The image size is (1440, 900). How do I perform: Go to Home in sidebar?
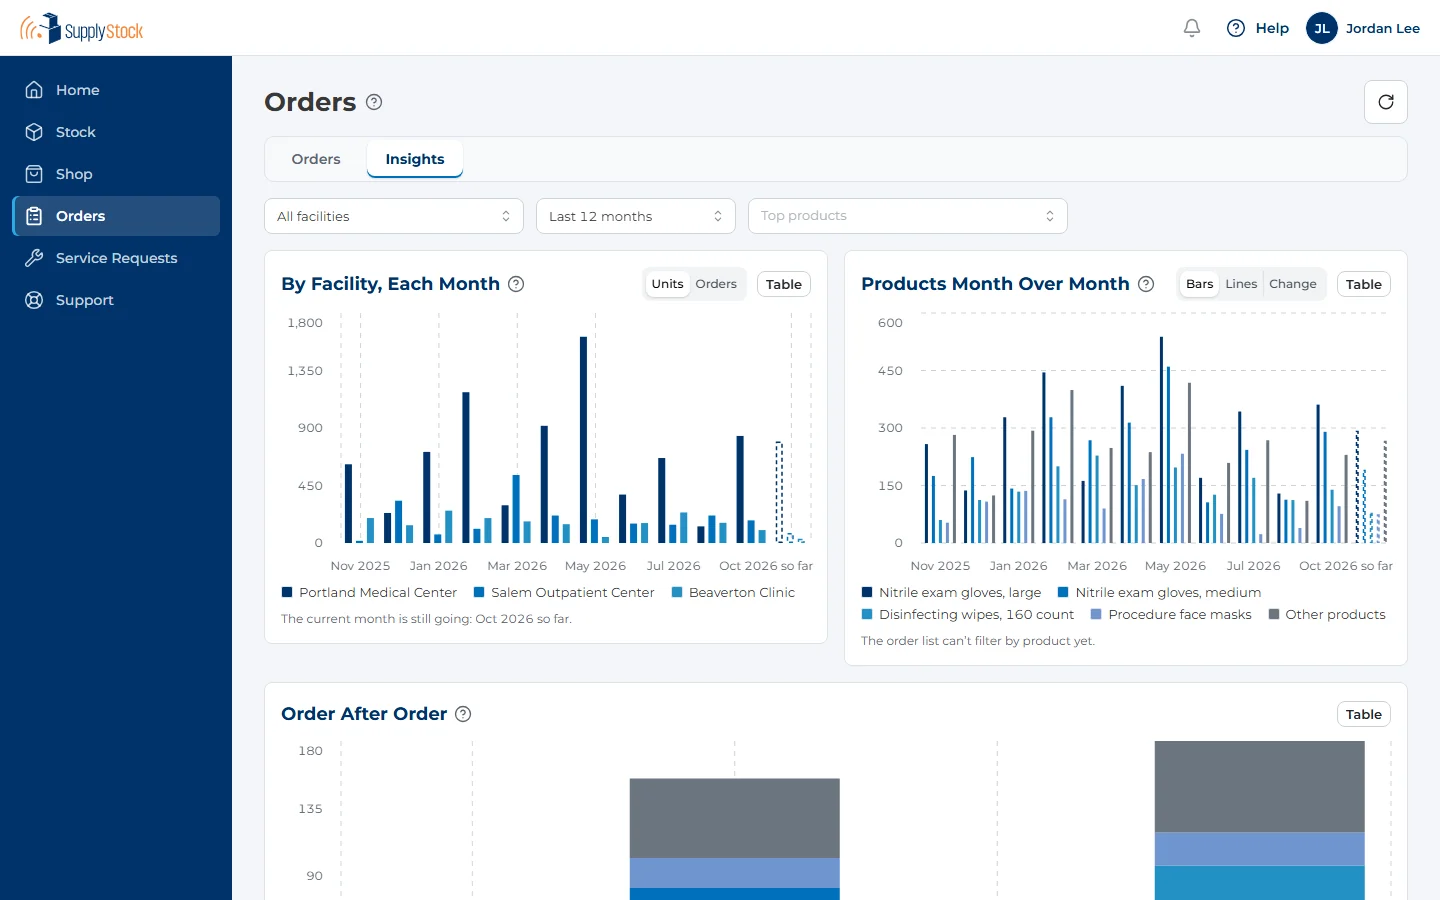116,90
